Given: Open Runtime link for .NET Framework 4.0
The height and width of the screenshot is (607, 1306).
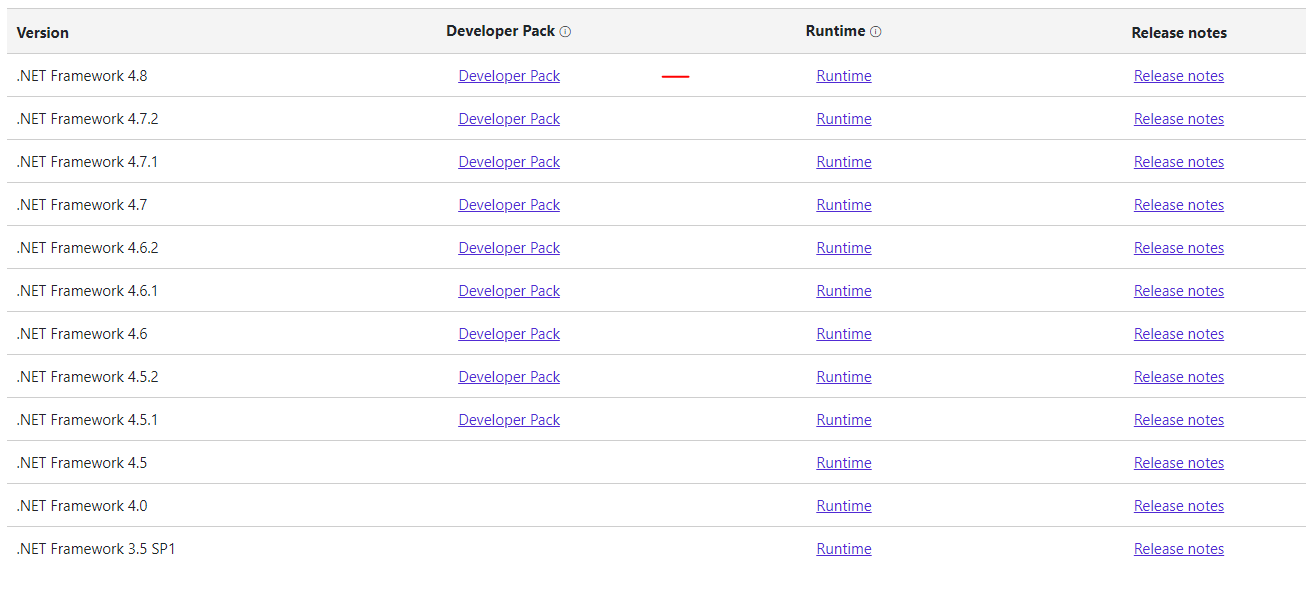Looking at the screenshot, I should click(843, 506).
